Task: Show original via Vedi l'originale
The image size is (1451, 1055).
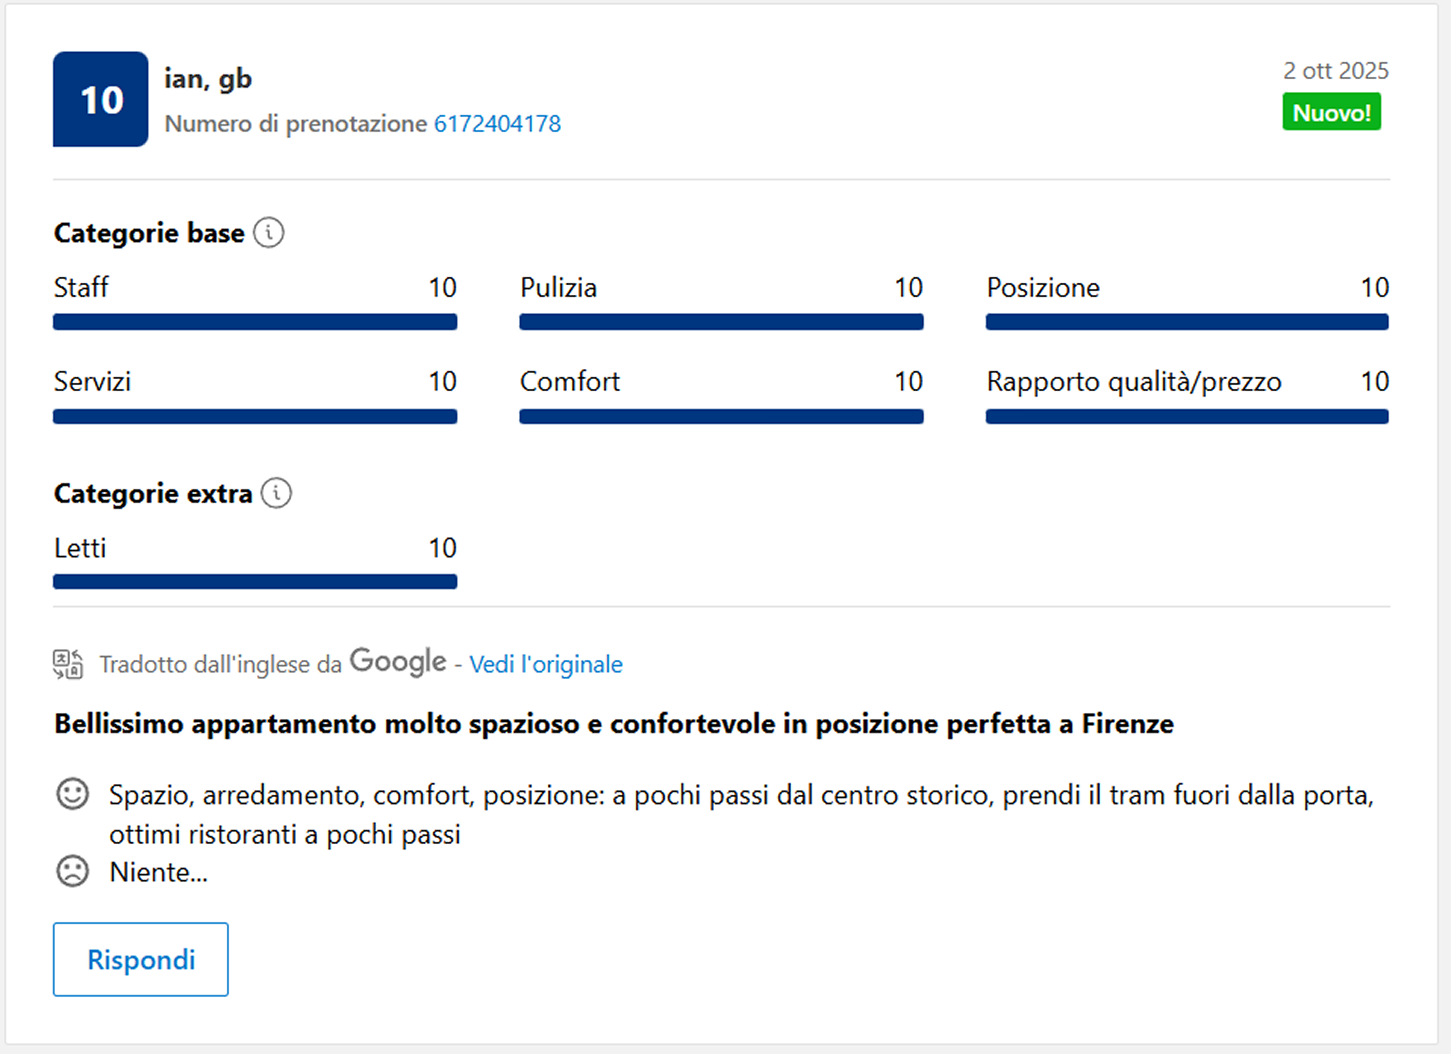Action: coord(546,664)
